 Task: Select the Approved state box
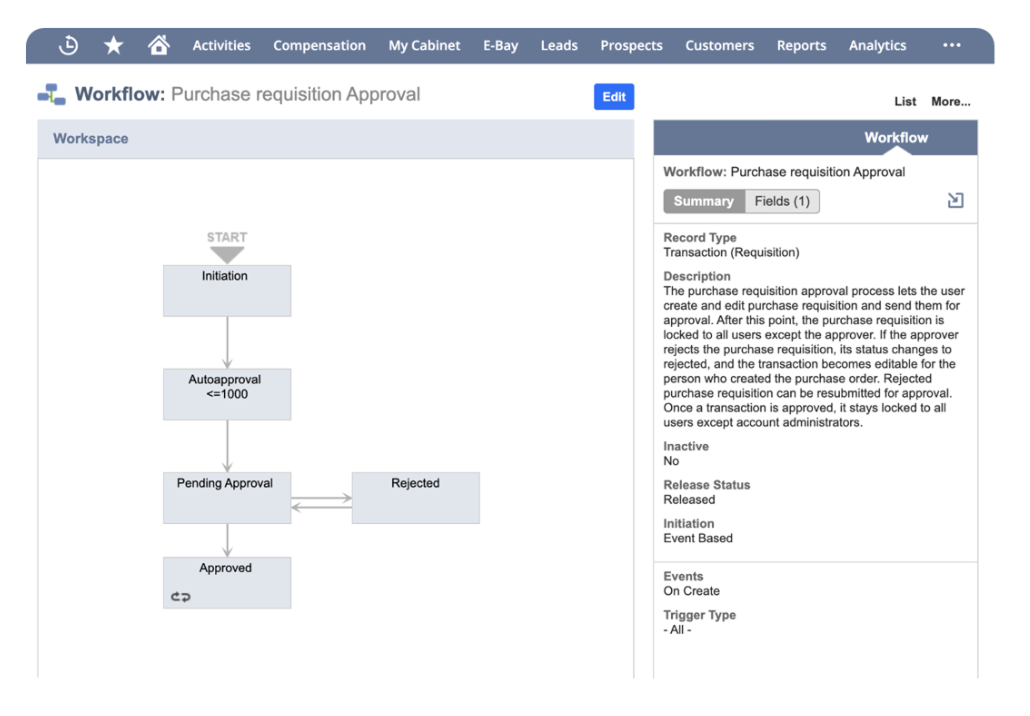point(227,583)
